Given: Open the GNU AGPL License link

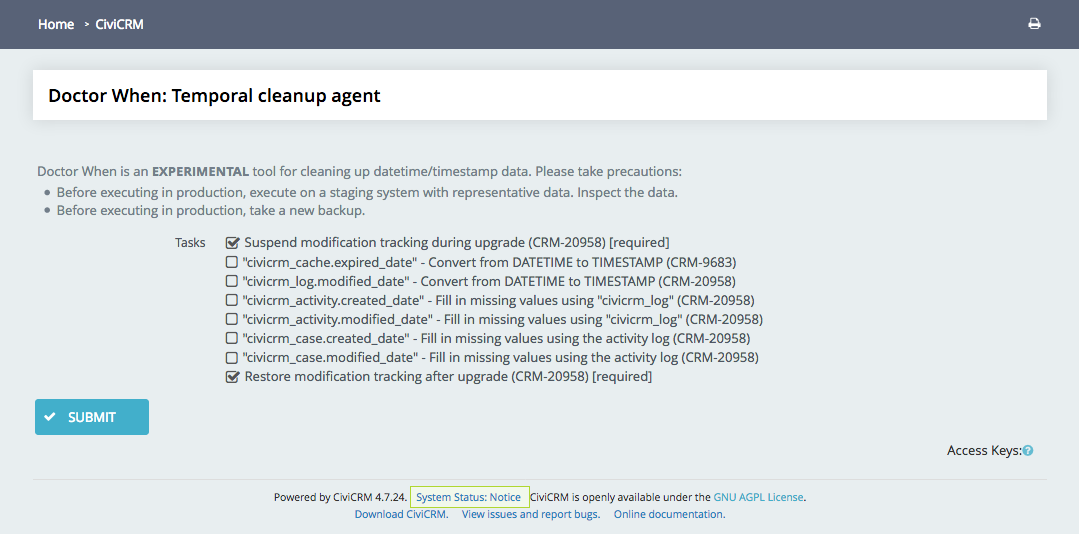Looking at the screenshot, I should coord(758,497).
